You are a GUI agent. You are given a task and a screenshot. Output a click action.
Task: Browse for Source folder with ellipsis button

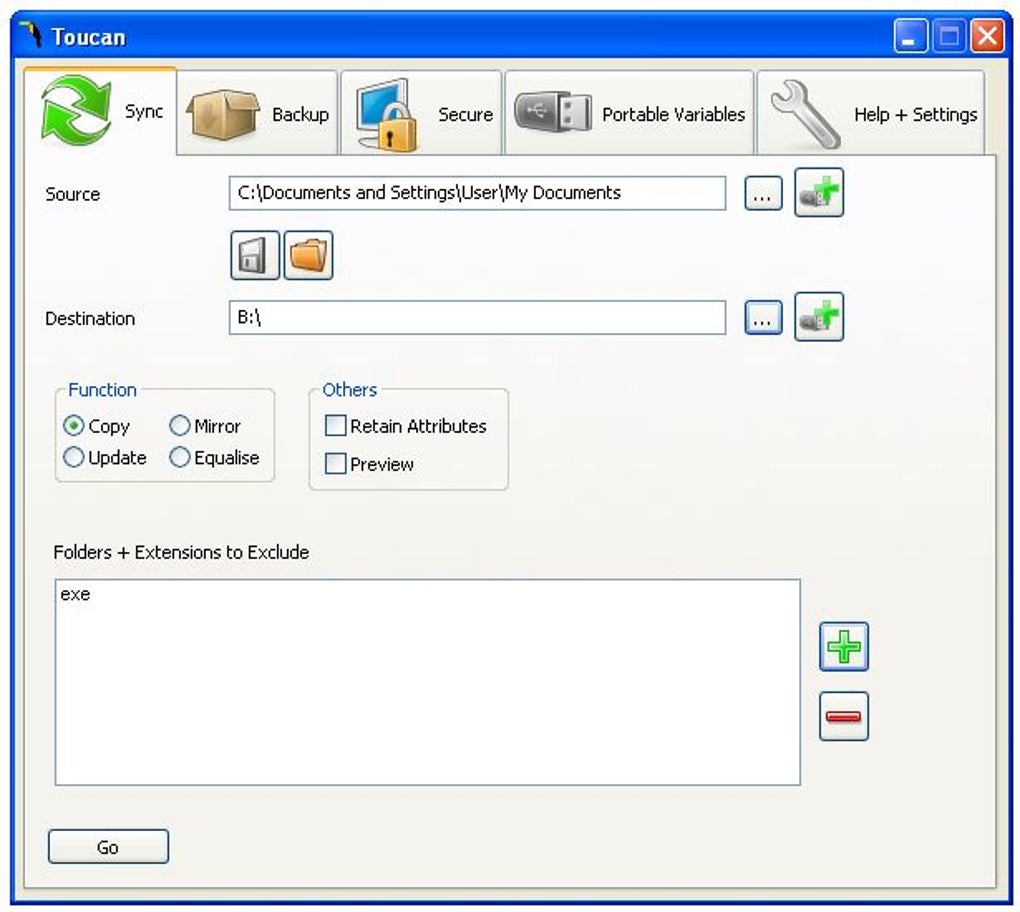tap(763, 193)
